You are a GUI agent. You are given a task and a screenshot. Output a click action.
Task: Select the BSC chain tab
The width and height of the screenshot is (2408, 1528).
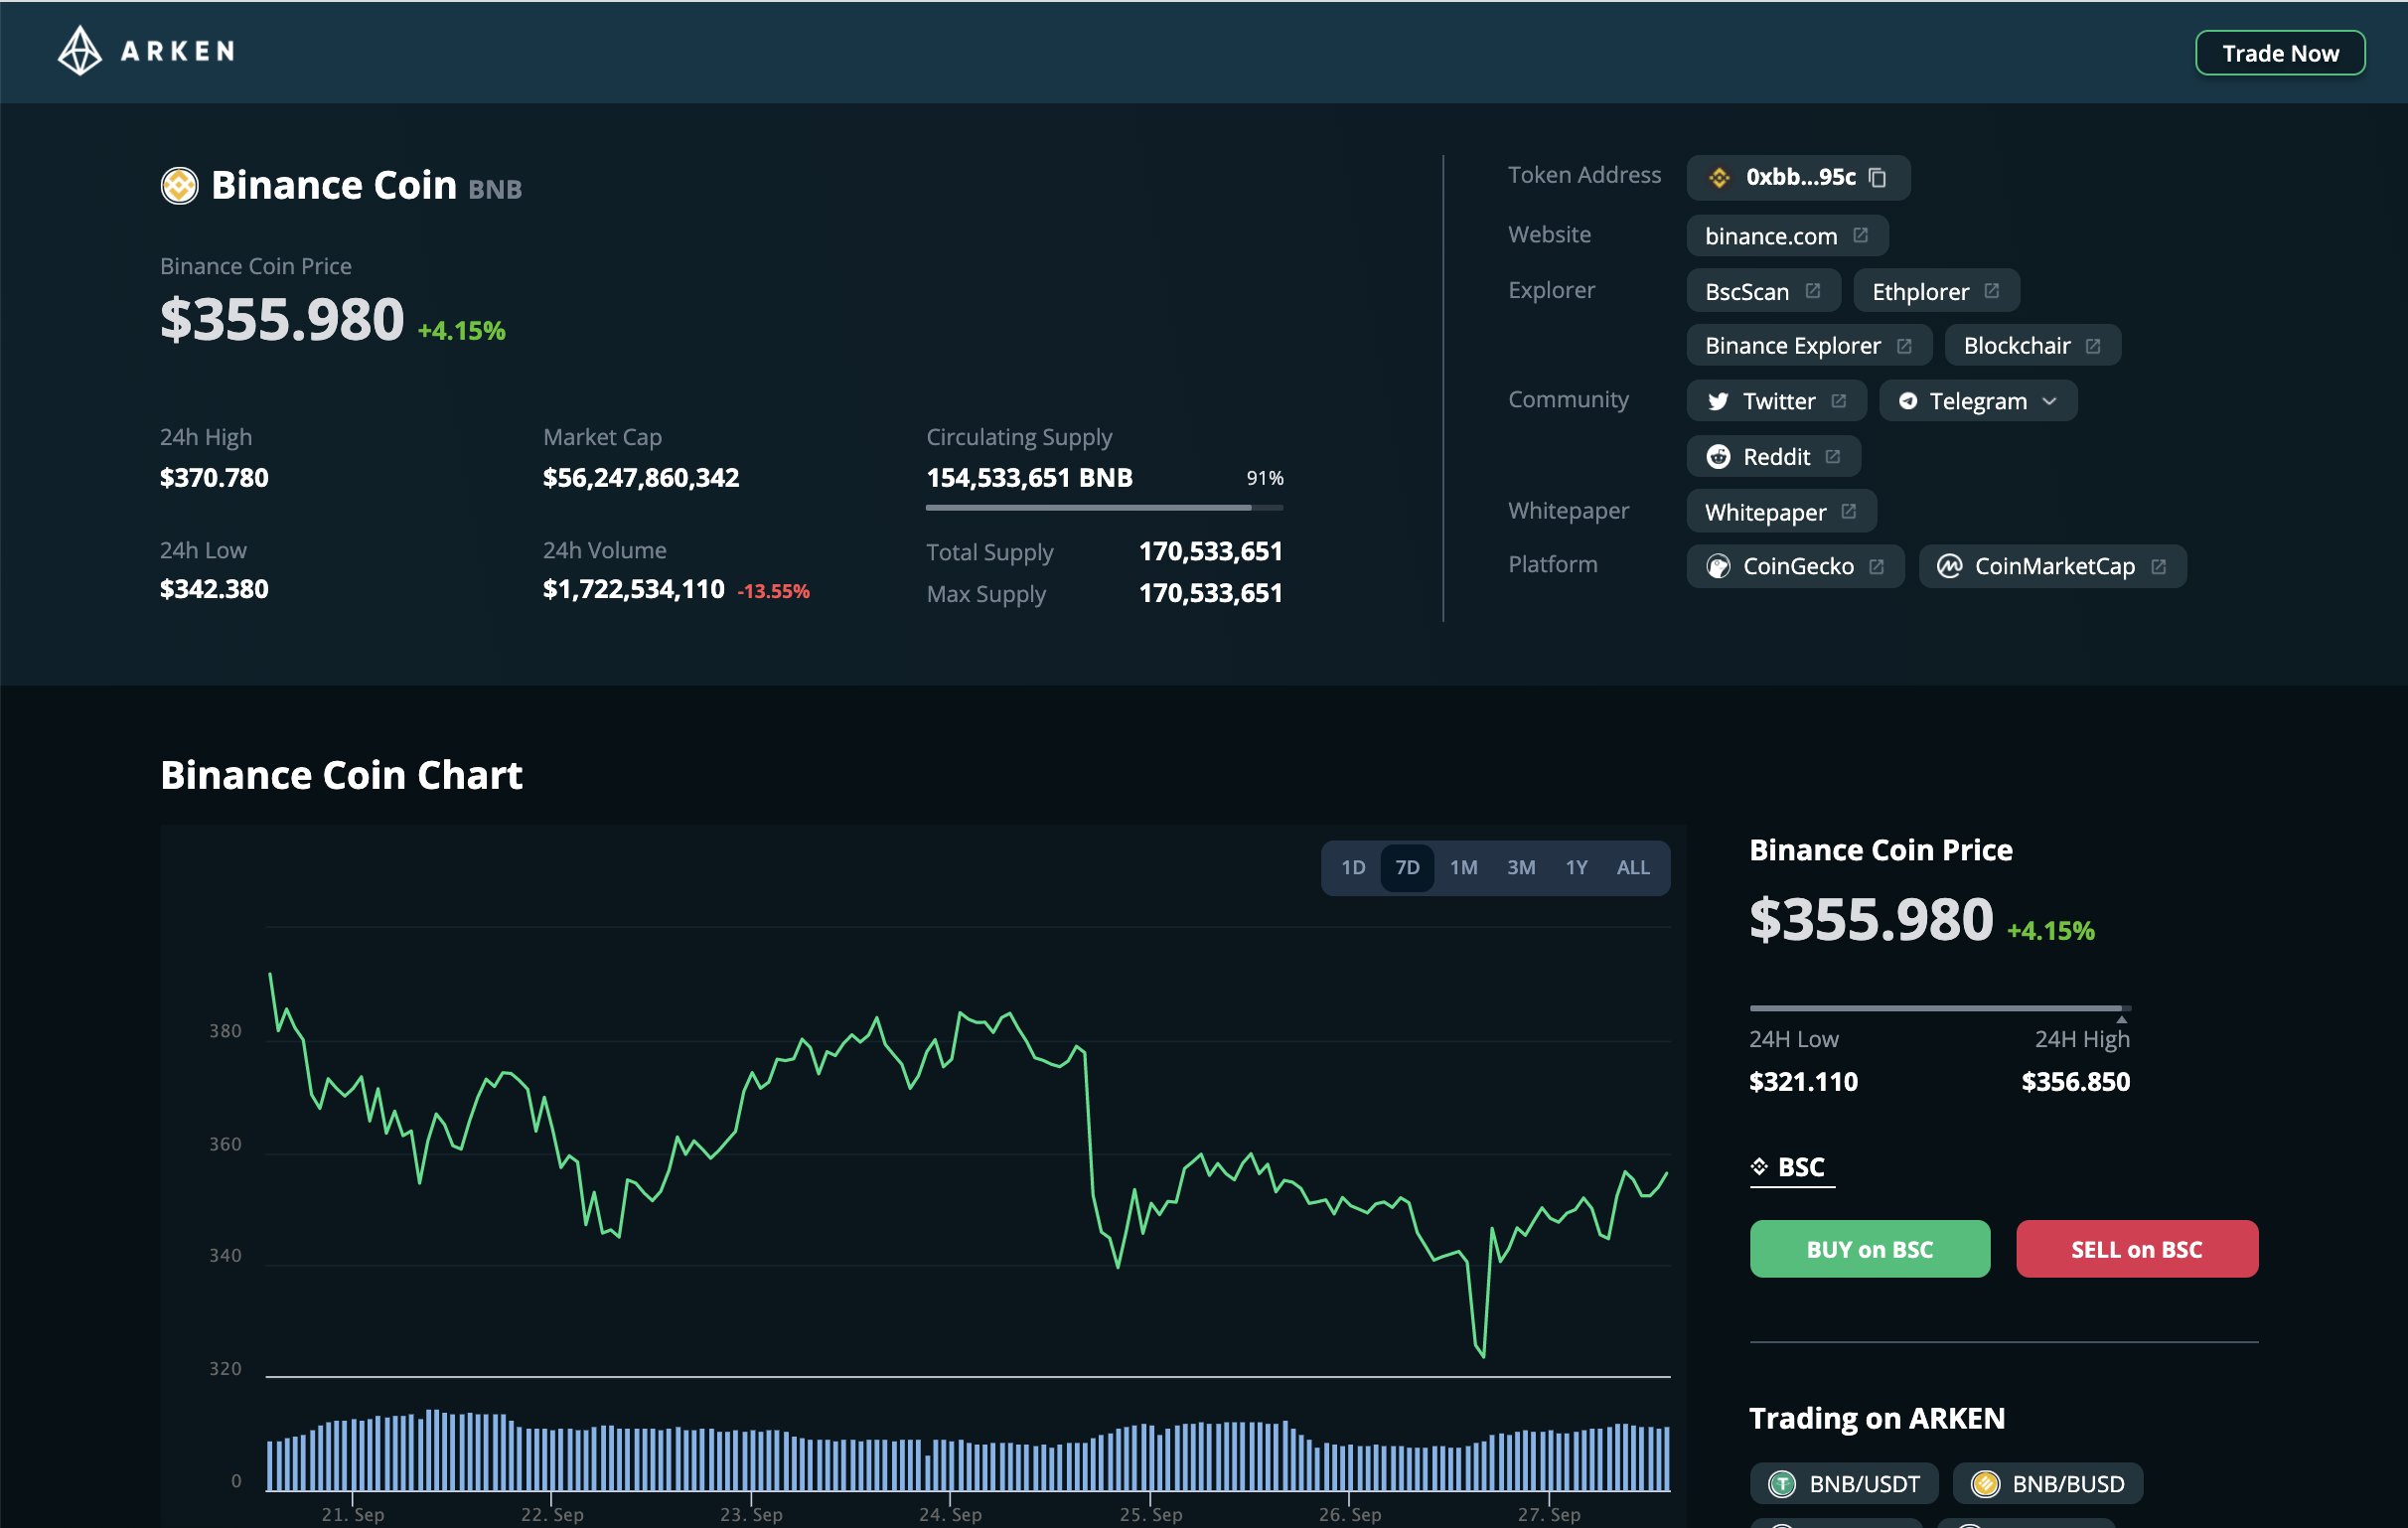coord(1791,1167)
